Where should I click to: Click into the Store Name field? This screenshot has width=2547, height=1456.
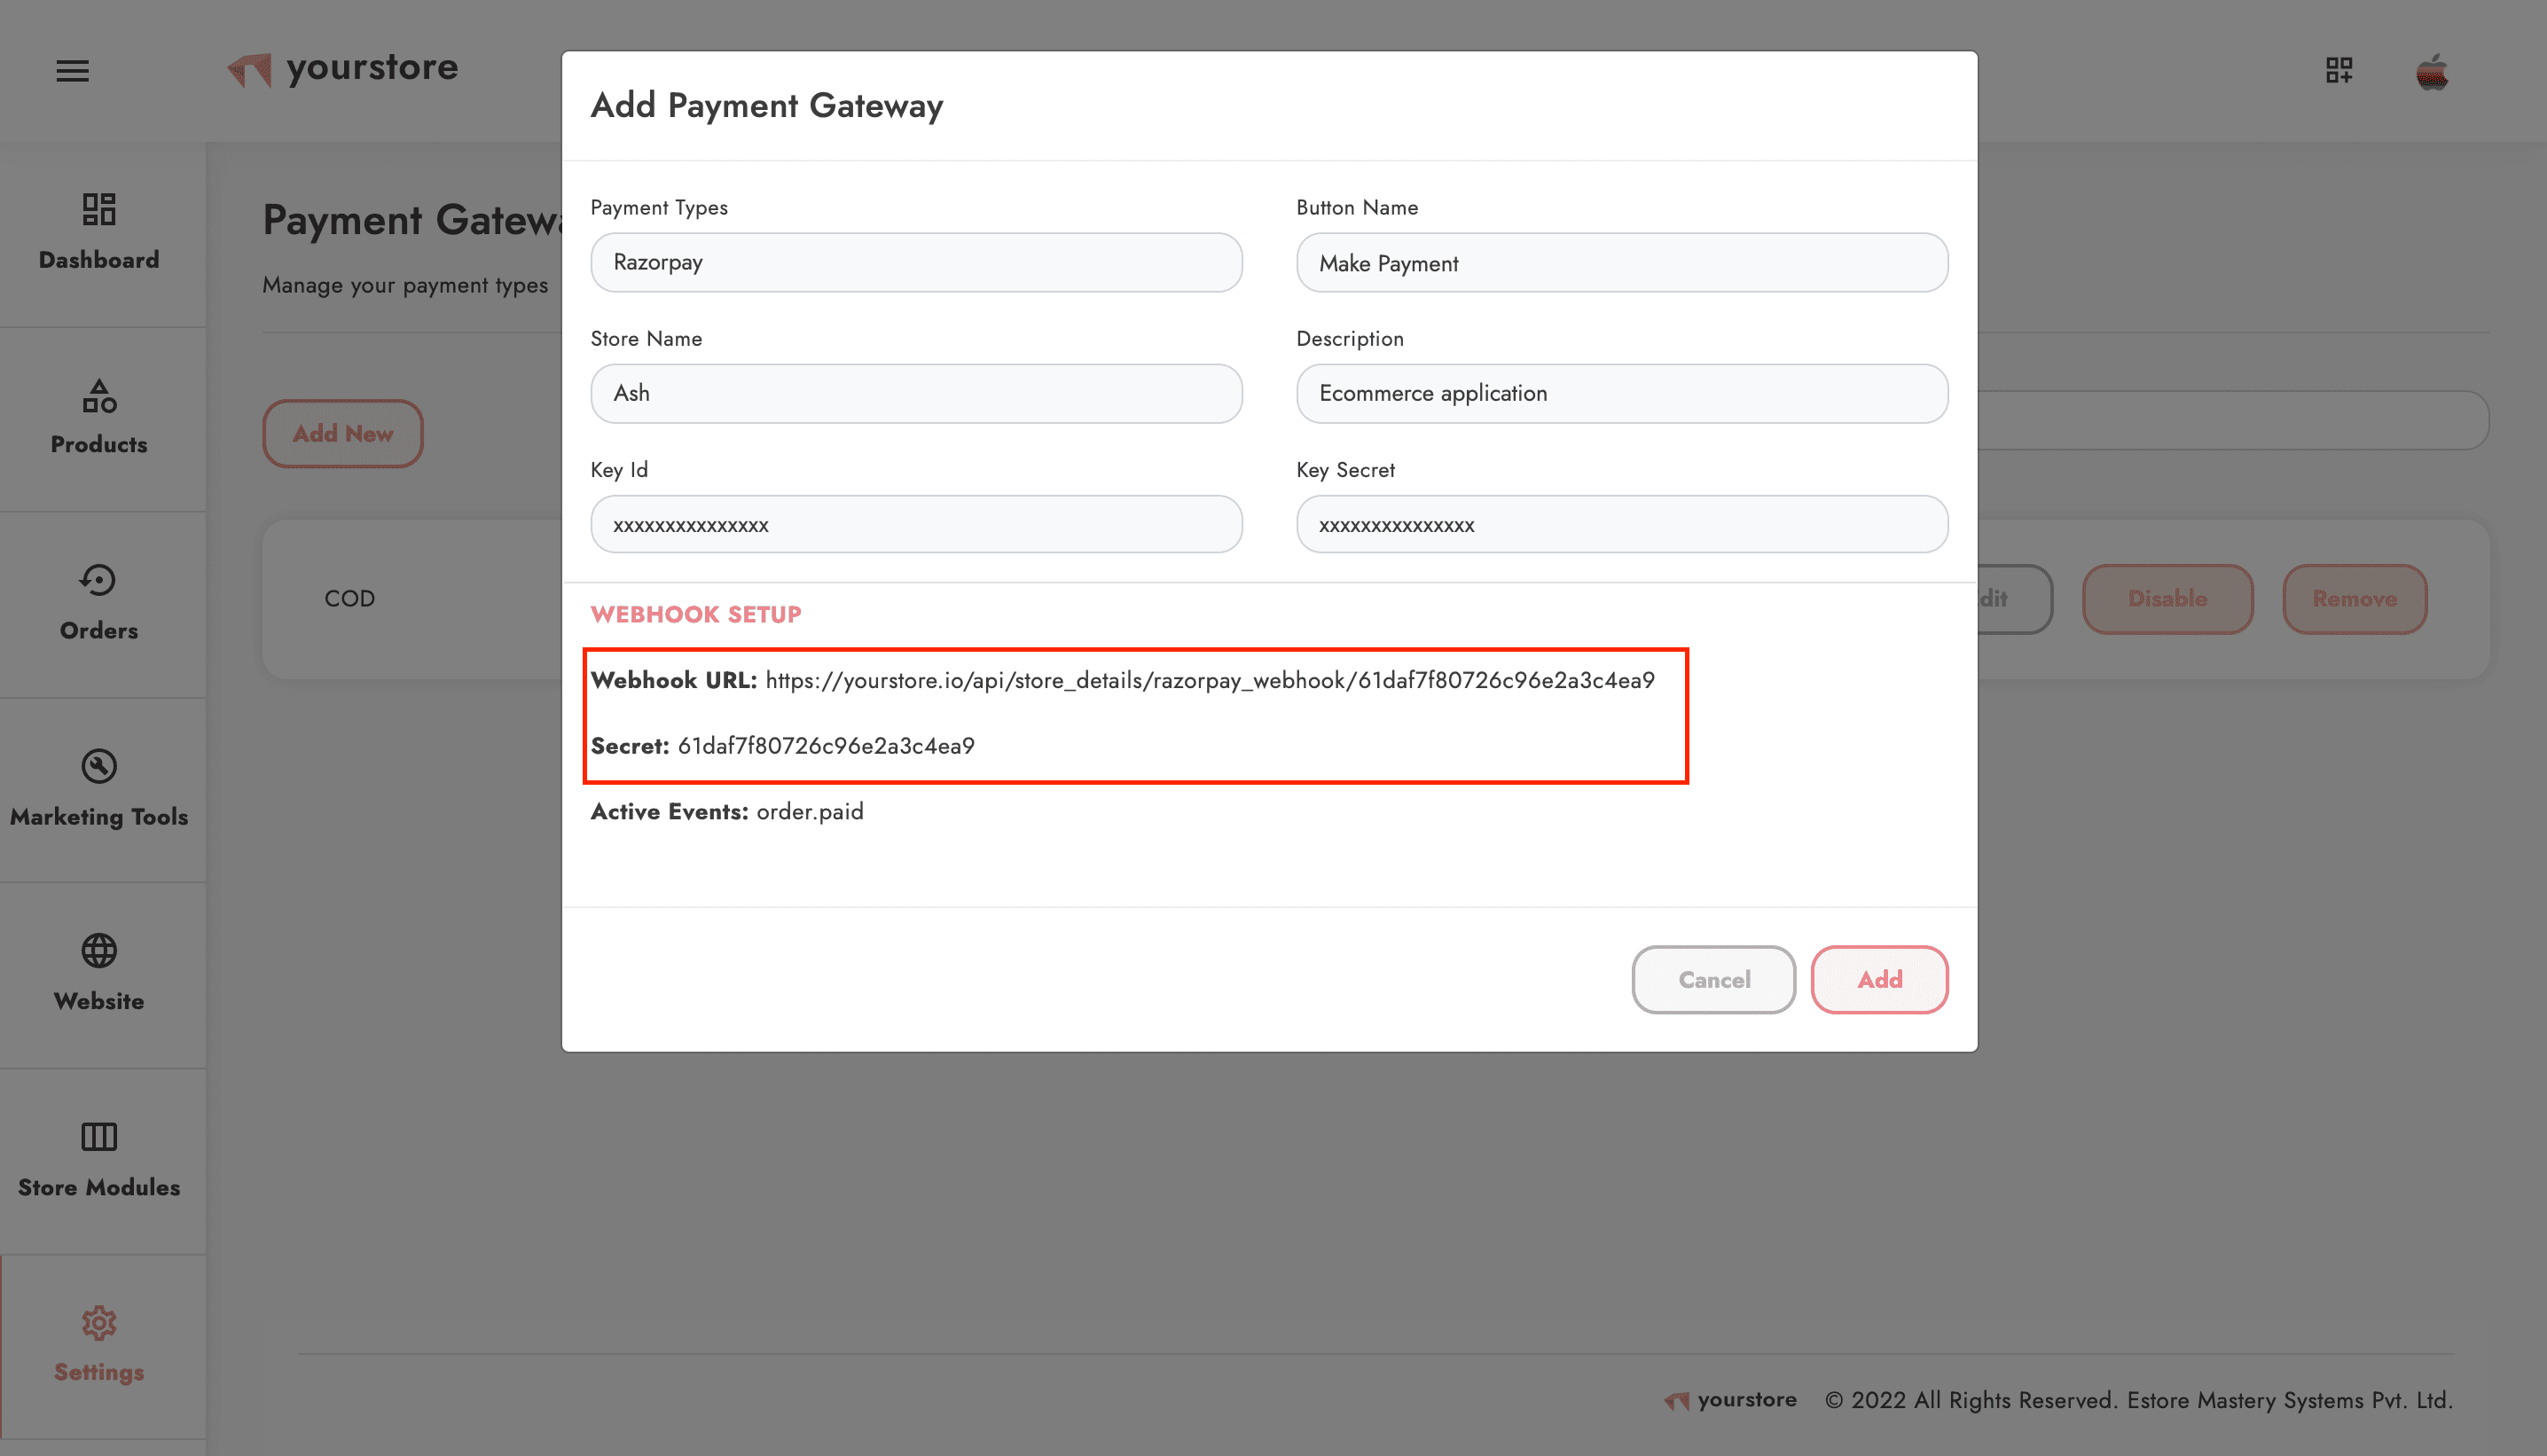coord(916,393)
